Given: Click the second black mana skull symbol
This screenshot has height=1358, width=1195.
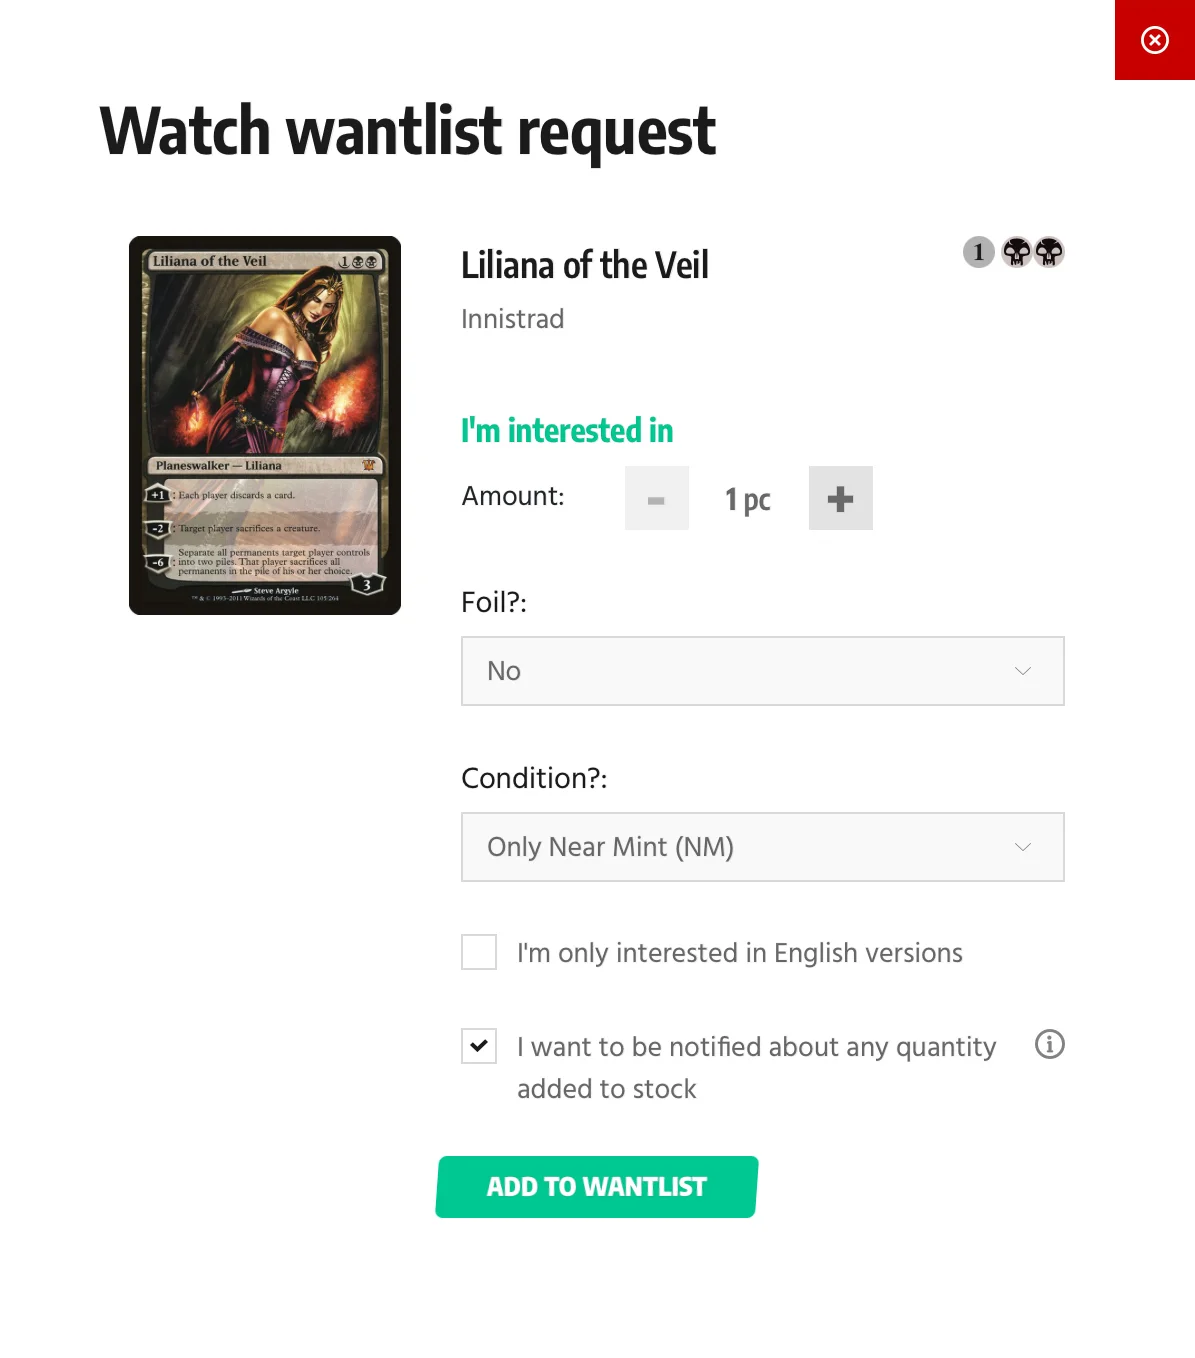Looking at the screenshot, I should pos(1049,252).
